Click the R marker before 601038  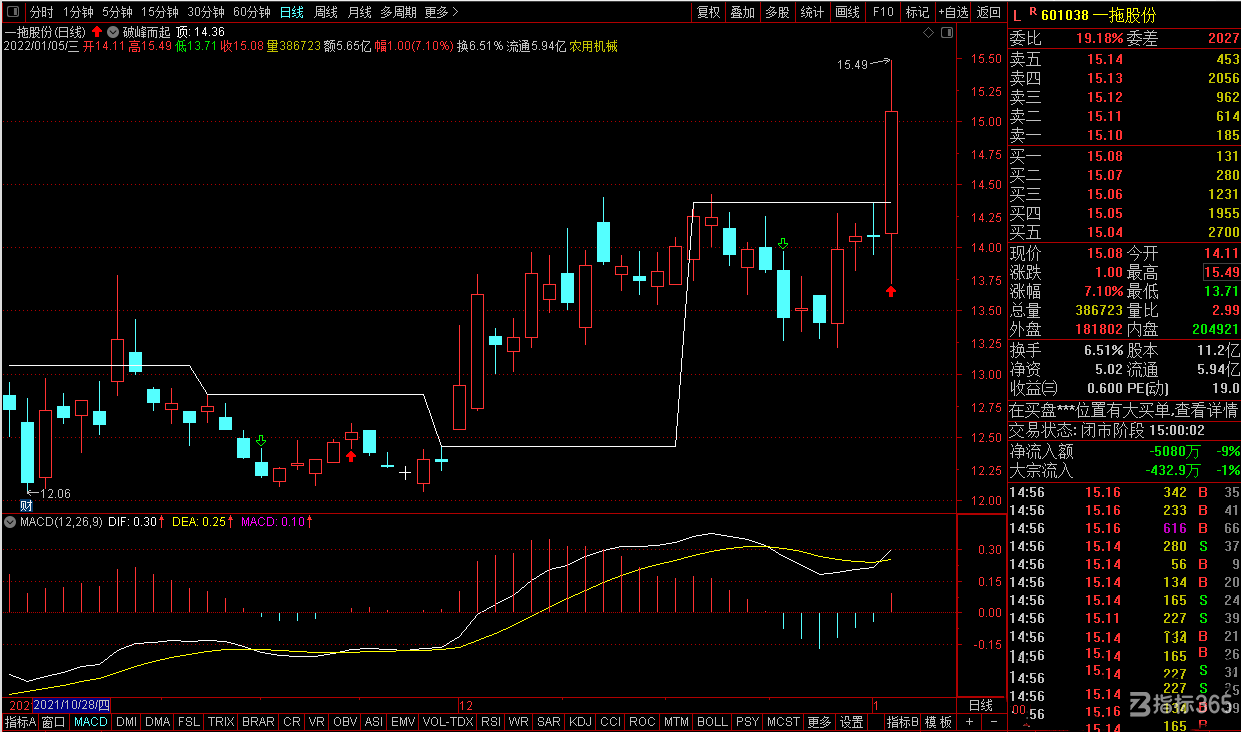[x=1032, y=13]
